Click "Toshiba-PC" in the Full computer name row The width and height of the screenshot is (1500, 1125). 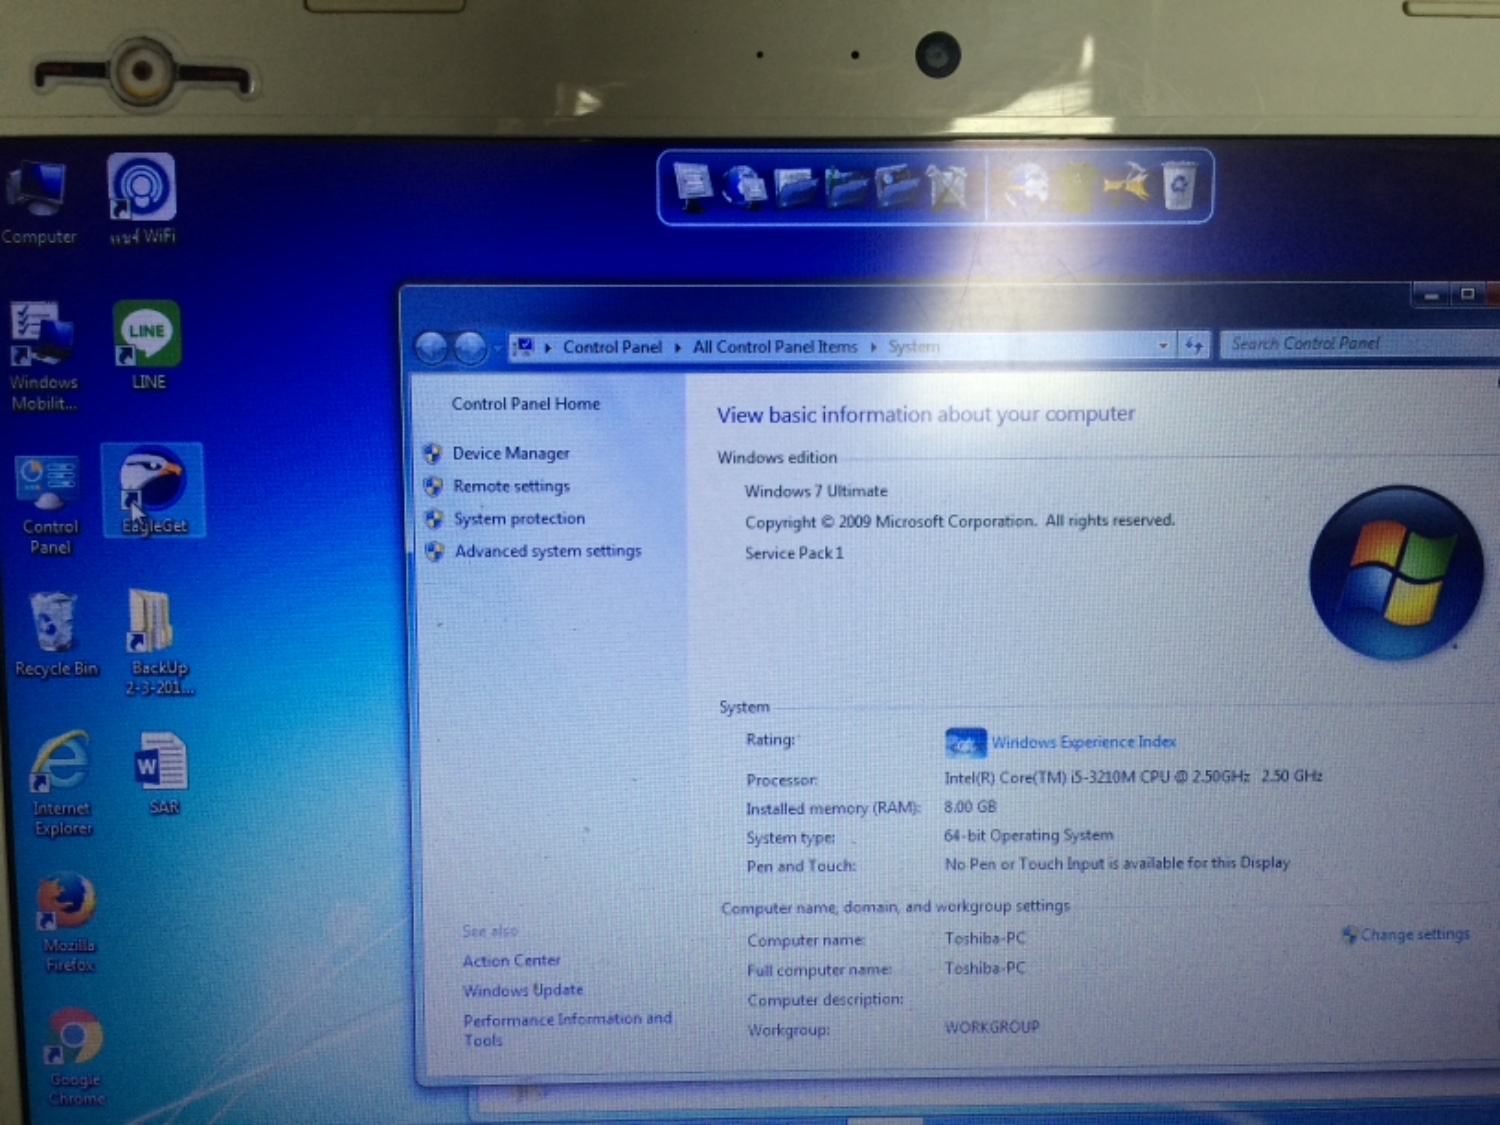coord(985,968)
